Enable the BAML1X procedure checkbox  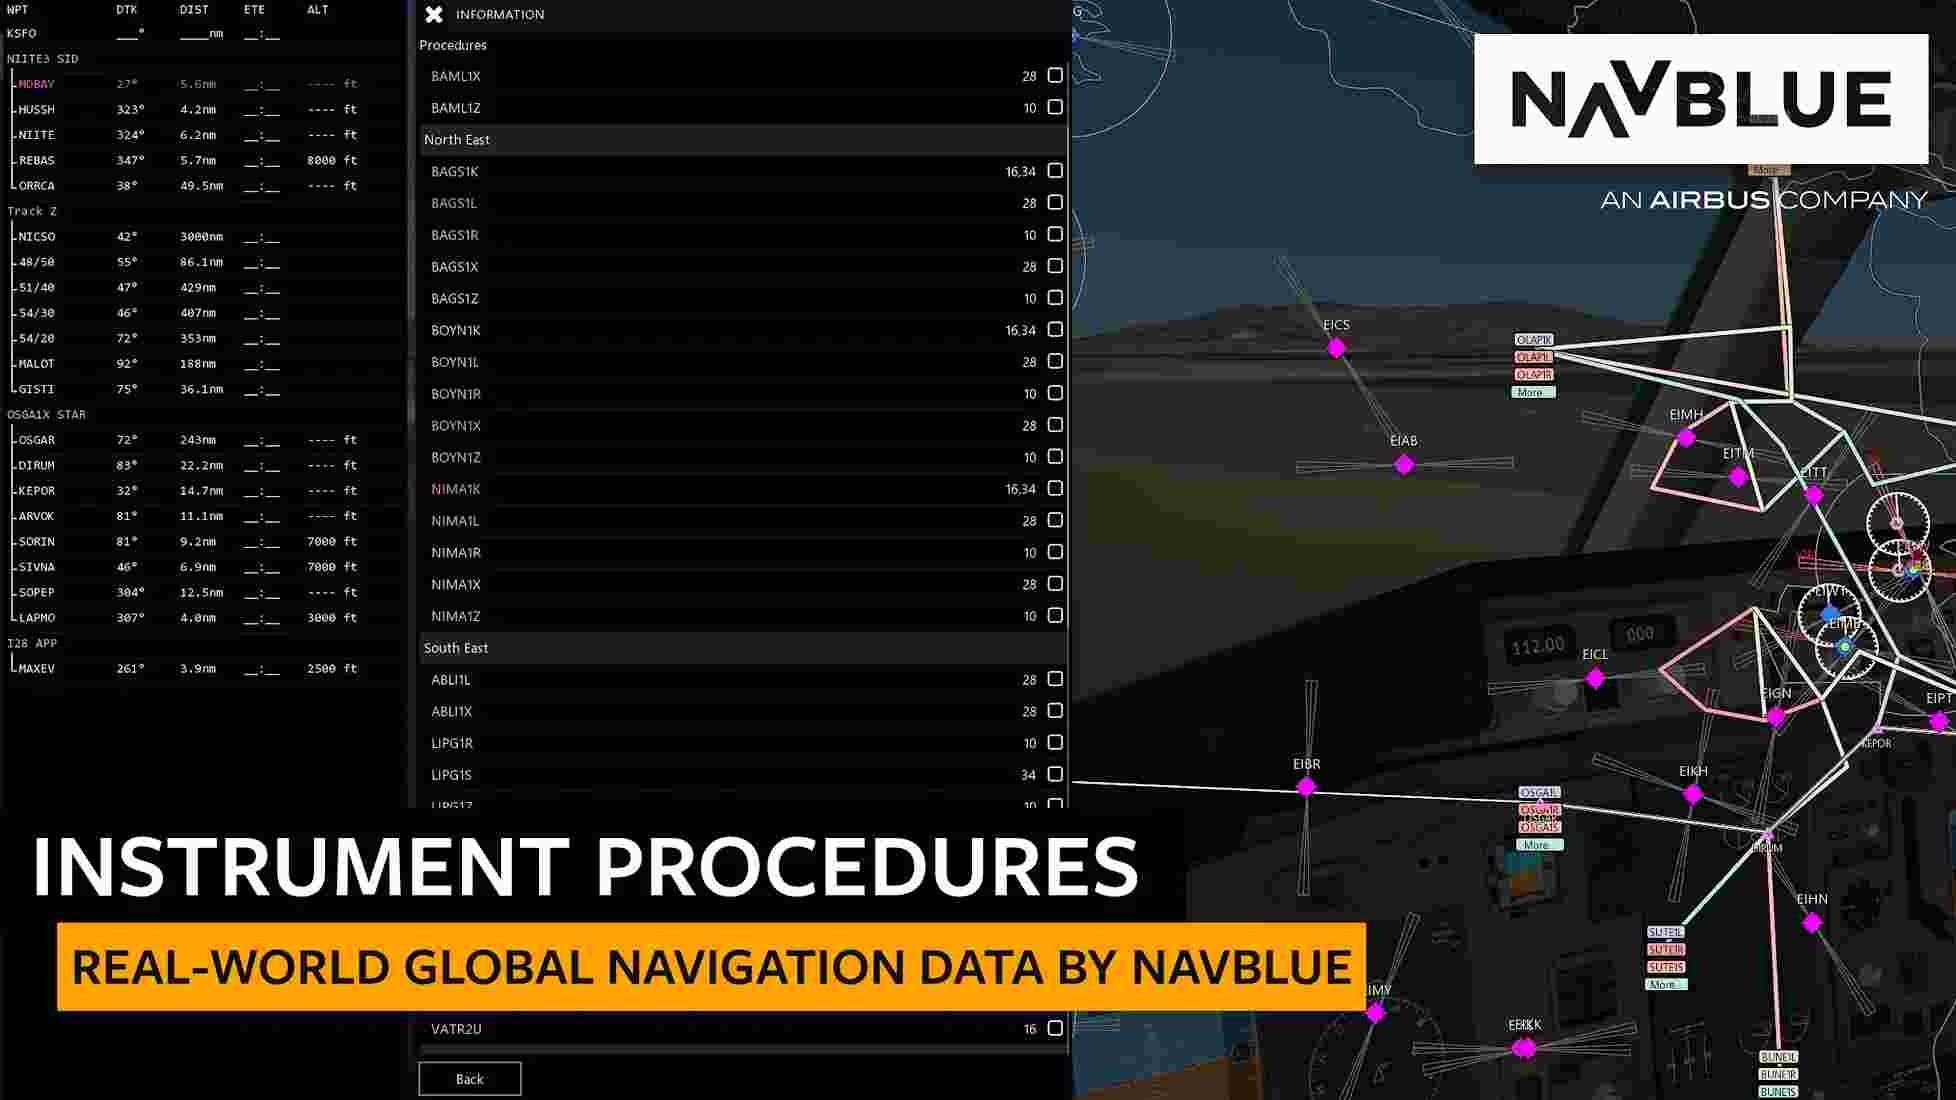click(1055, 76)
